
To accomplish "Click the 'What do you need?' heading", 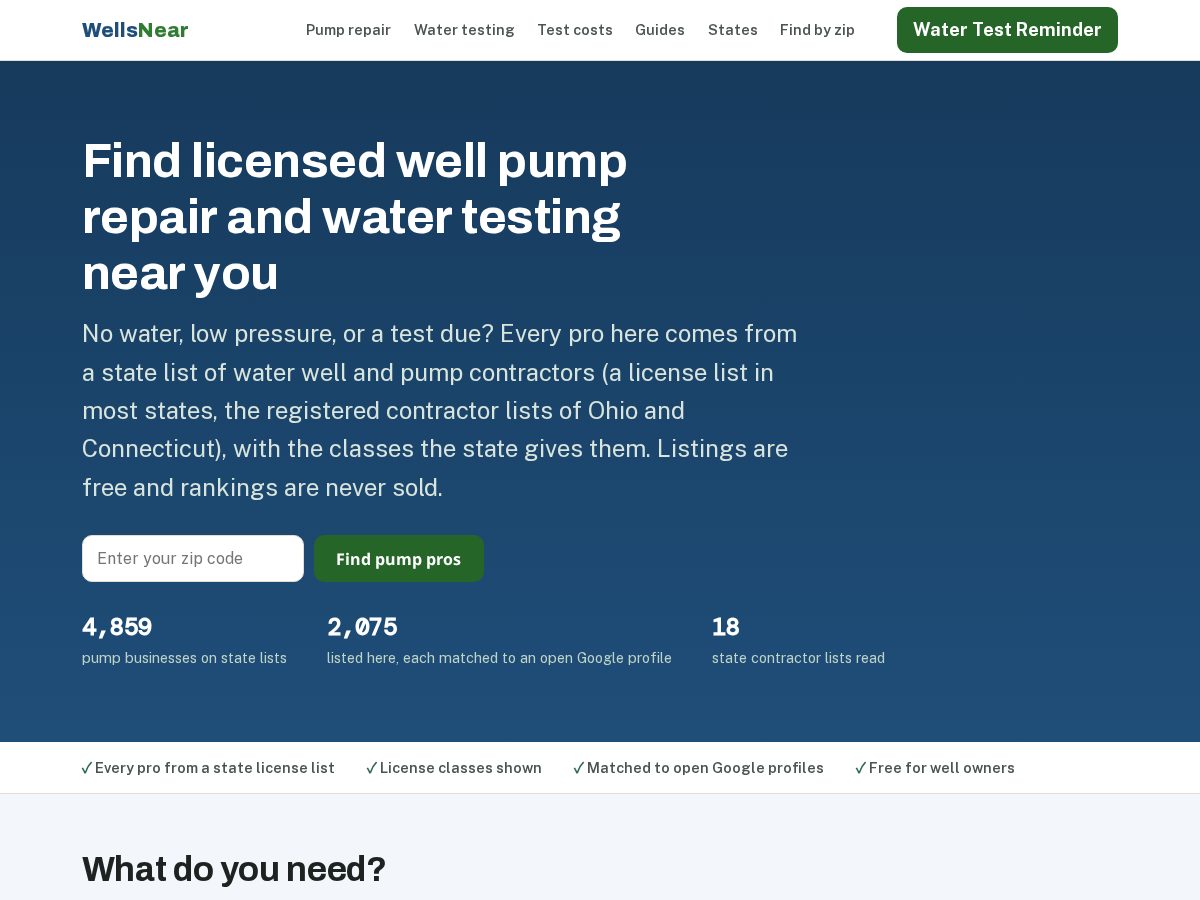I will pyautogui.click(x=234, y=869).
